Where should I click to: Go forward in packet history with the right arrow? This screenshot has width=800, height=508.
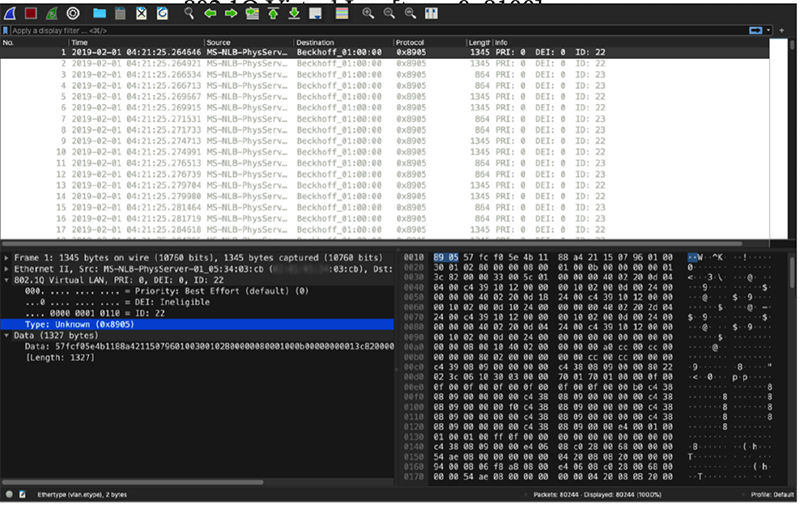click(231, 13)
